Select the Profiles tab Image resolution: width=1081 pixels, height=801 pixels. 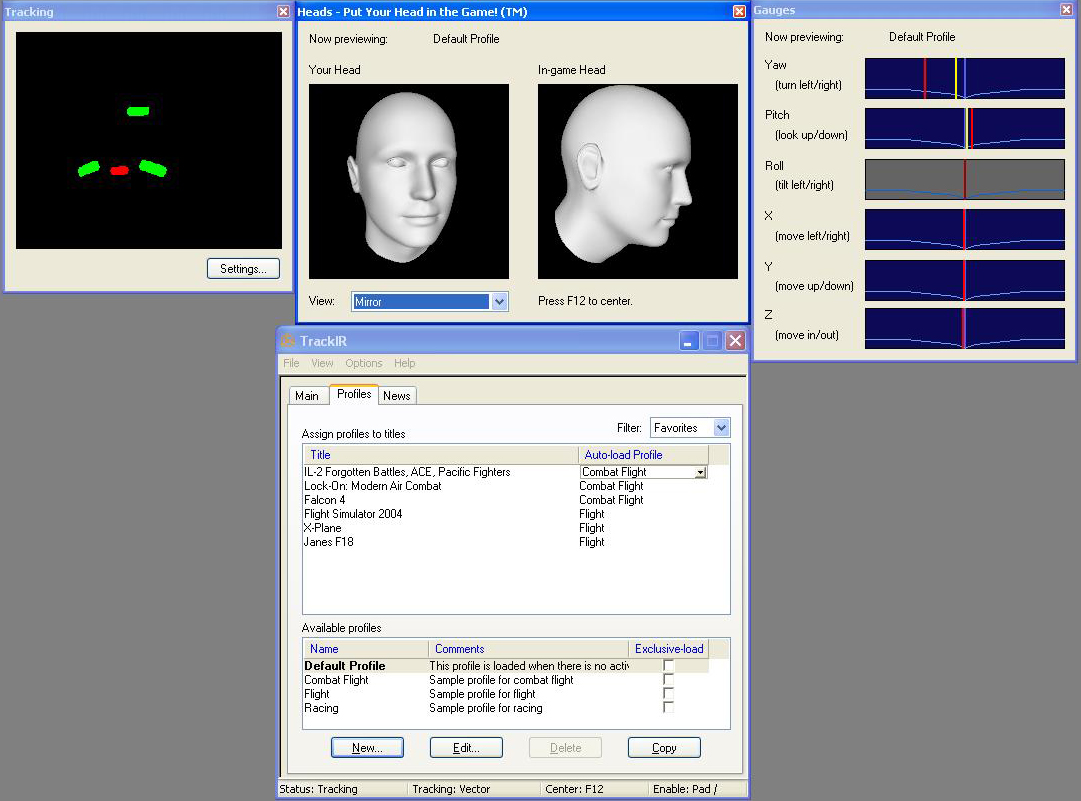(x=354, y=394)
